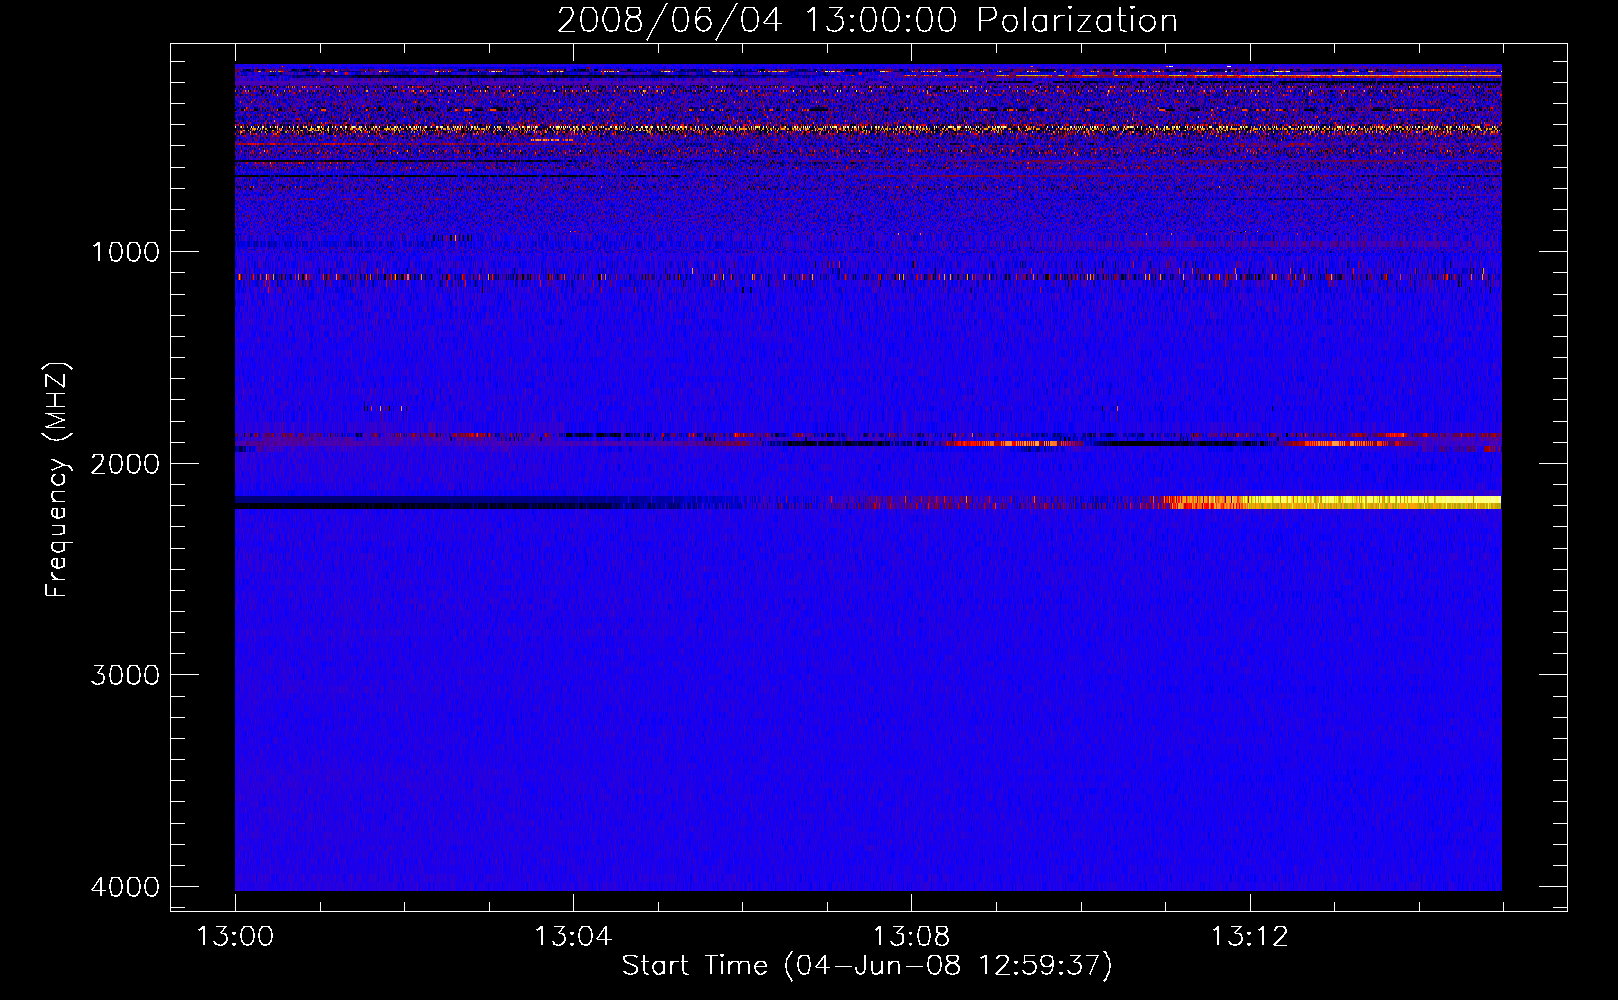Select the 3000 frequency tick label
The image size is (1618, 1000).
[x=125, y=675]
